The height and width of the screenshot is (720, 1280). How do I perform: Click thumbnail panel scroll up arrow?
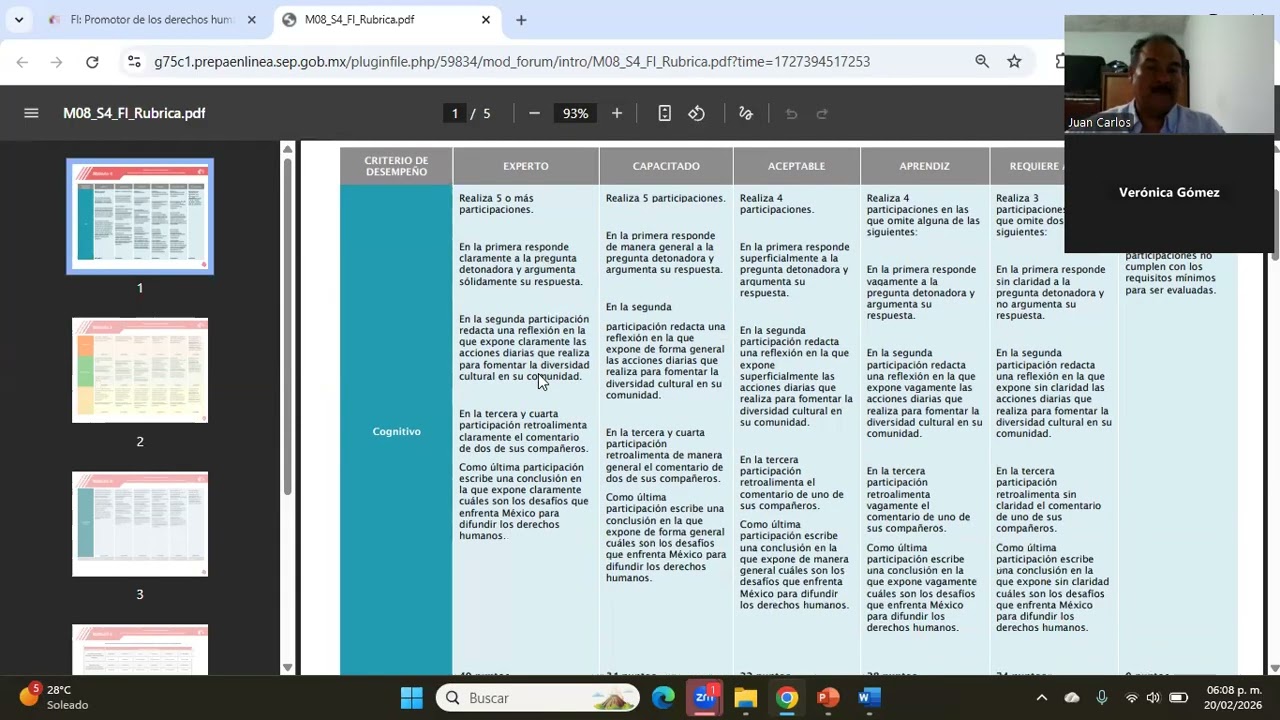288,150
